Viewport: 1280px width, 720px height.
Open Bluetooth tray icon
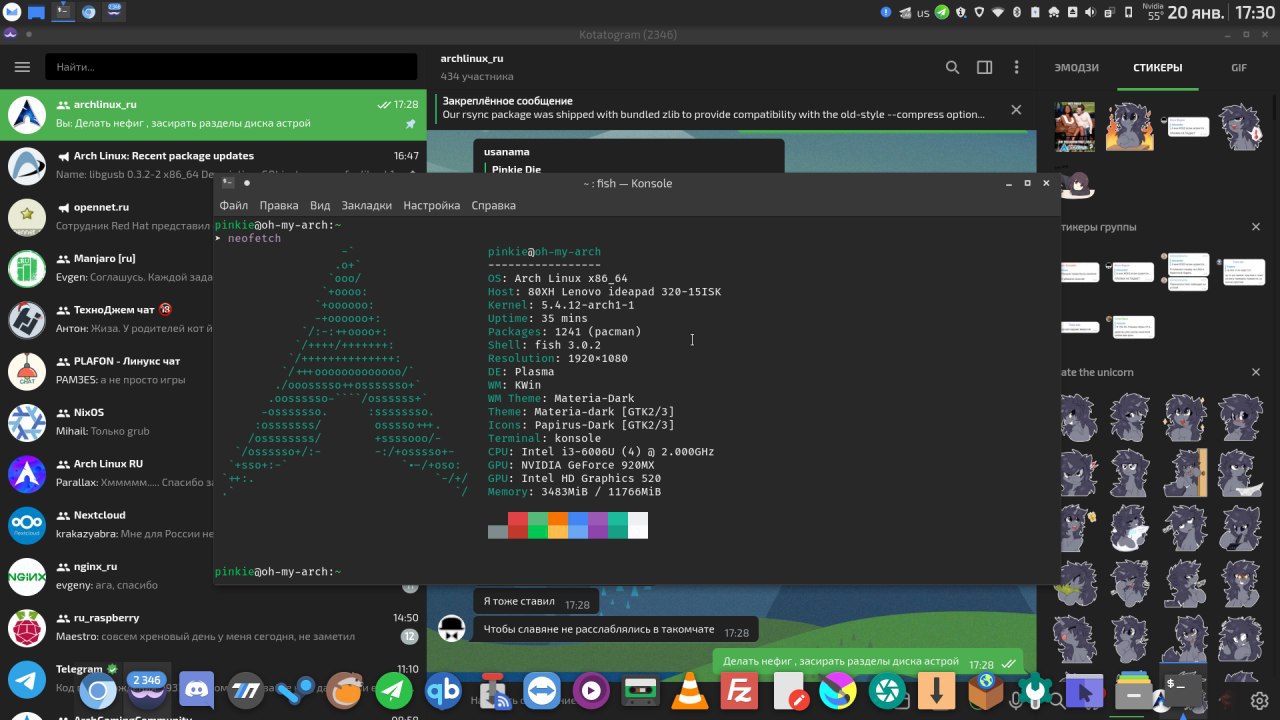tap(1017, 12)
